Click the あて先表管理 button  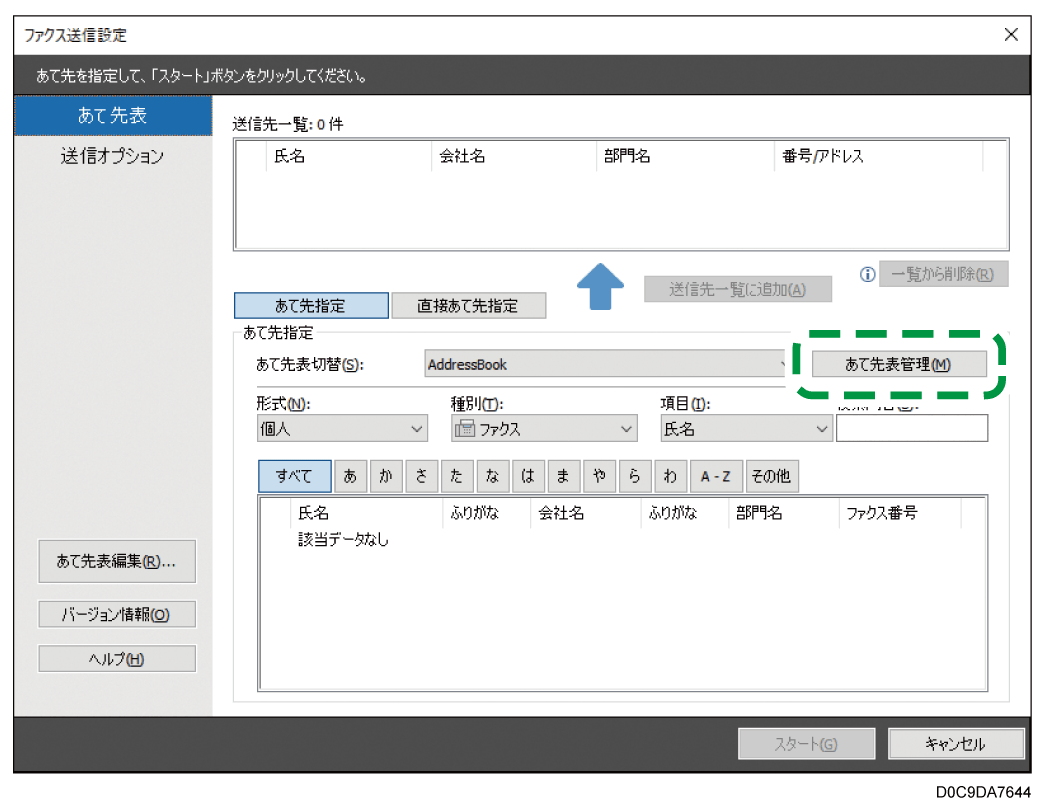click(897, 365)
